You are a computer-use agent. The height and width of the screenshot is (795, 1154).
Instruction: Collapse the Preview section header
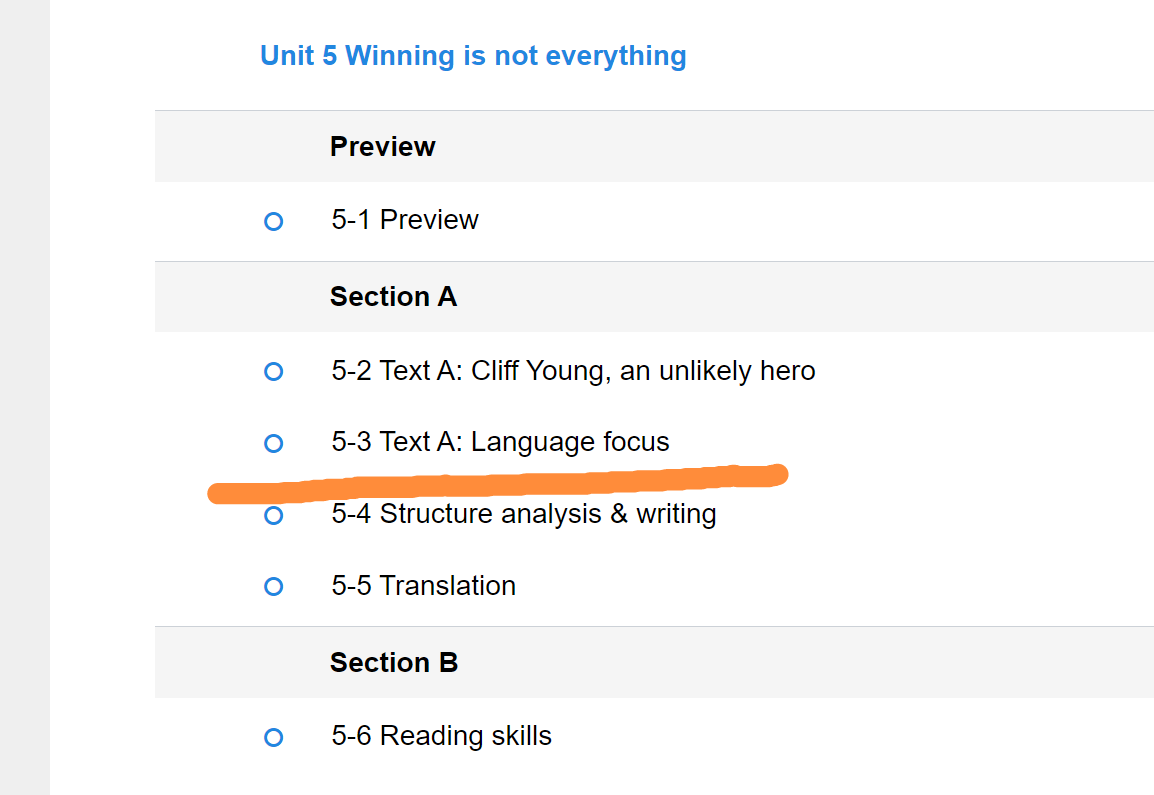coord(383,147)
